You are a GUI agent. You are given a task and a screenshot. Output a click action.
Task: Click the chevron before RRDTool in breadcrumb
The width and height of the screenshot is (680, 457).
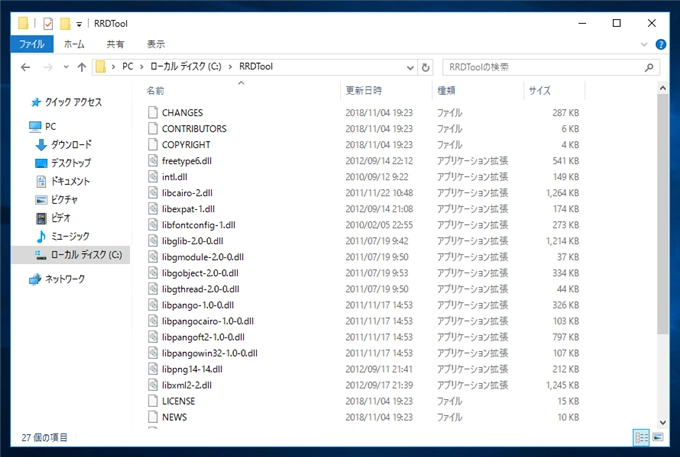230,67
